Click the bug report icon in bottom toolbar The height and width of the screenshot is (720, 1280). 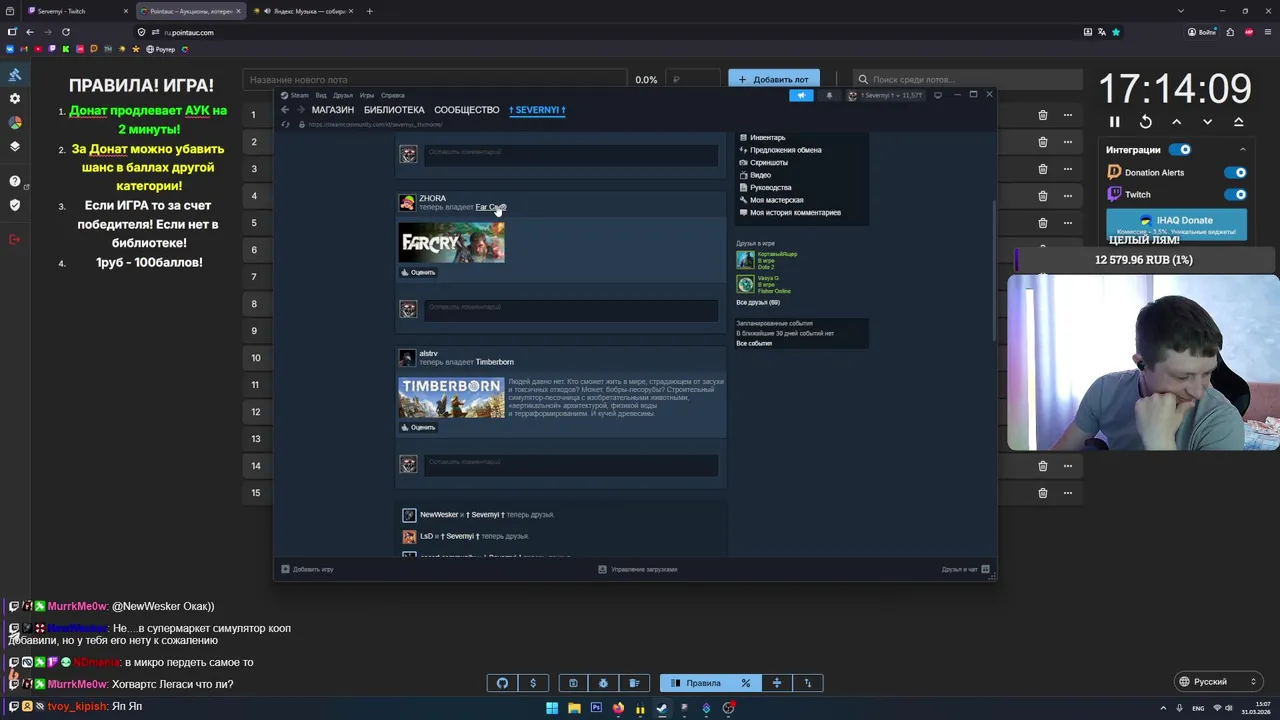coord(604,683)
